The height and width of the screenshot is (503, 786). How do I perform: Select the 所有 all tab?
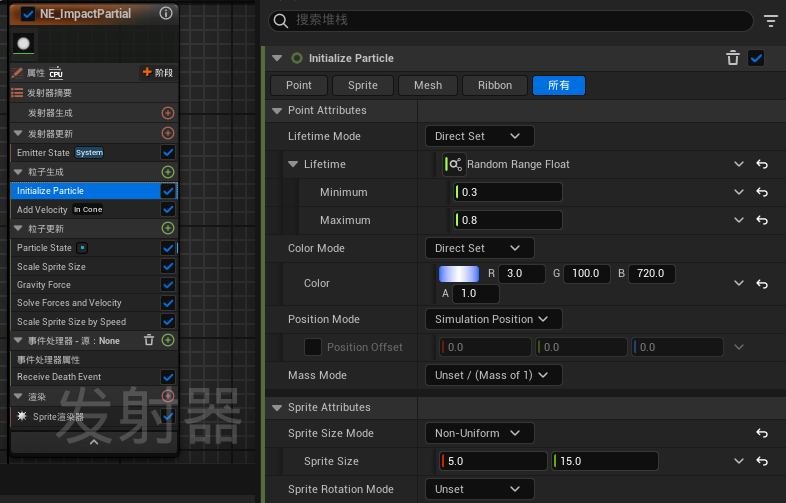[x=558, y=85]
